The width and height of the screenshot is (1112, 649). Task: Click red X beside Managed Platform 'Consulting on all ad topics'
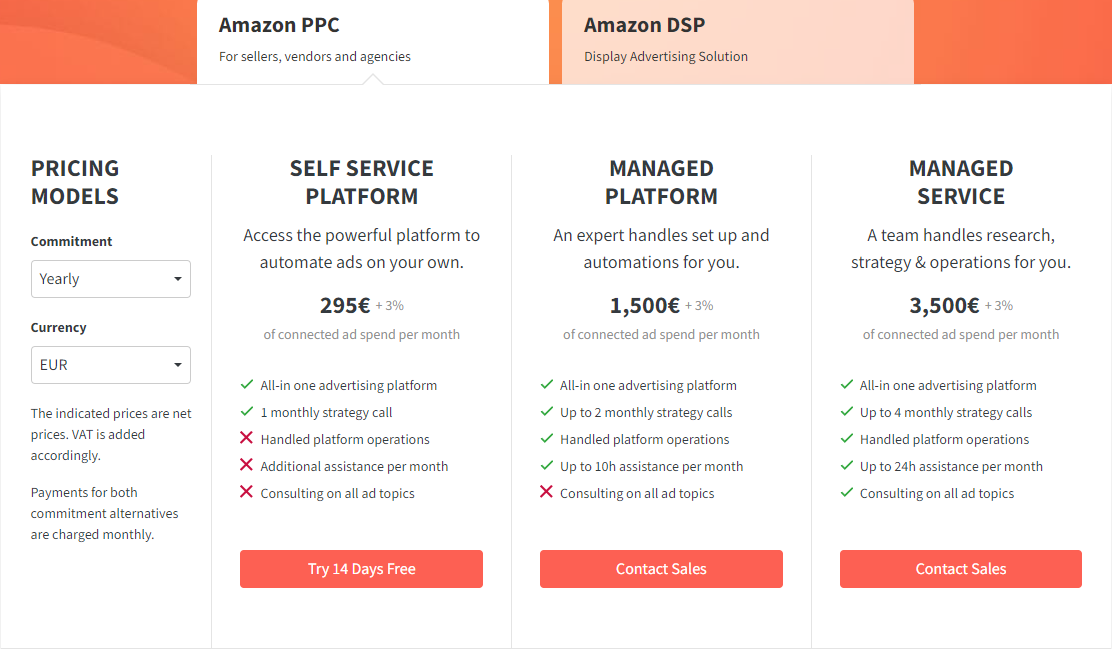point(547,493)
